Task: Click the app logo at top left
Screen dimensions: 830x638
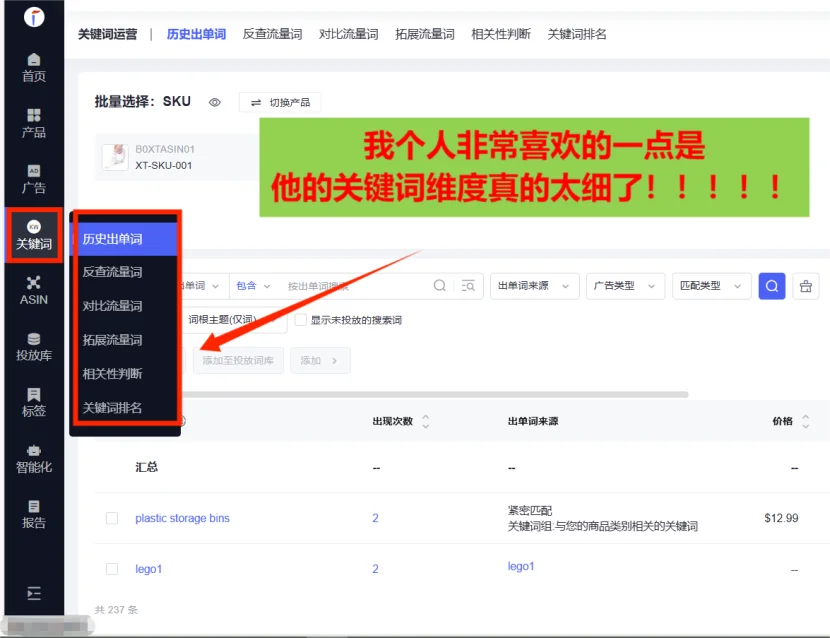Action: pos(34,17)
